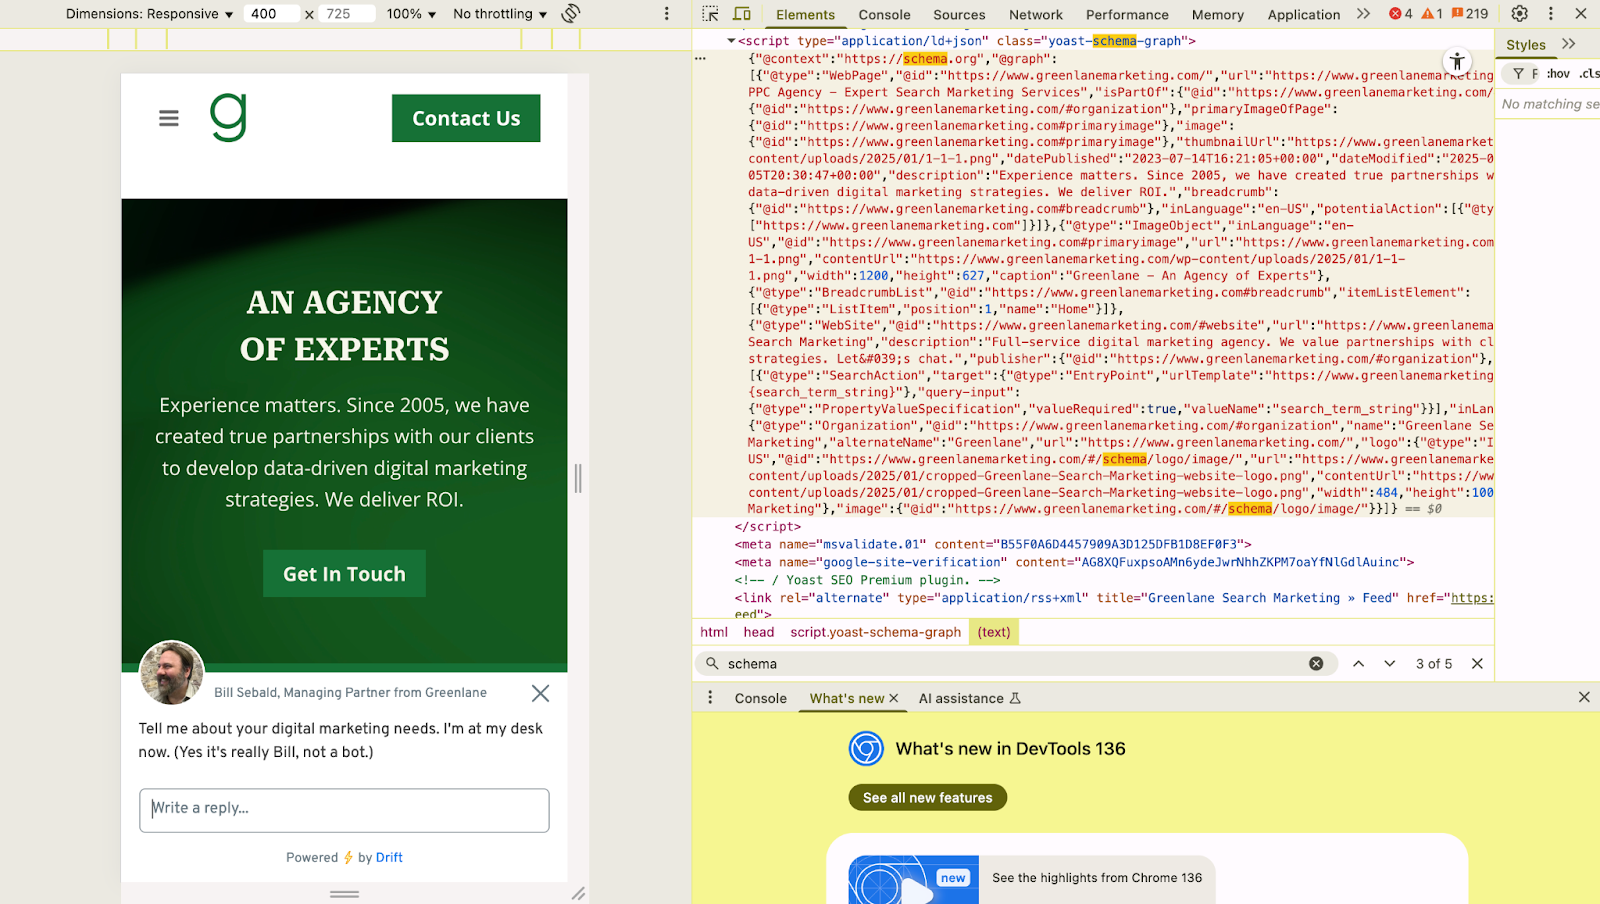Click the viewport width field

tap(272, 14)
